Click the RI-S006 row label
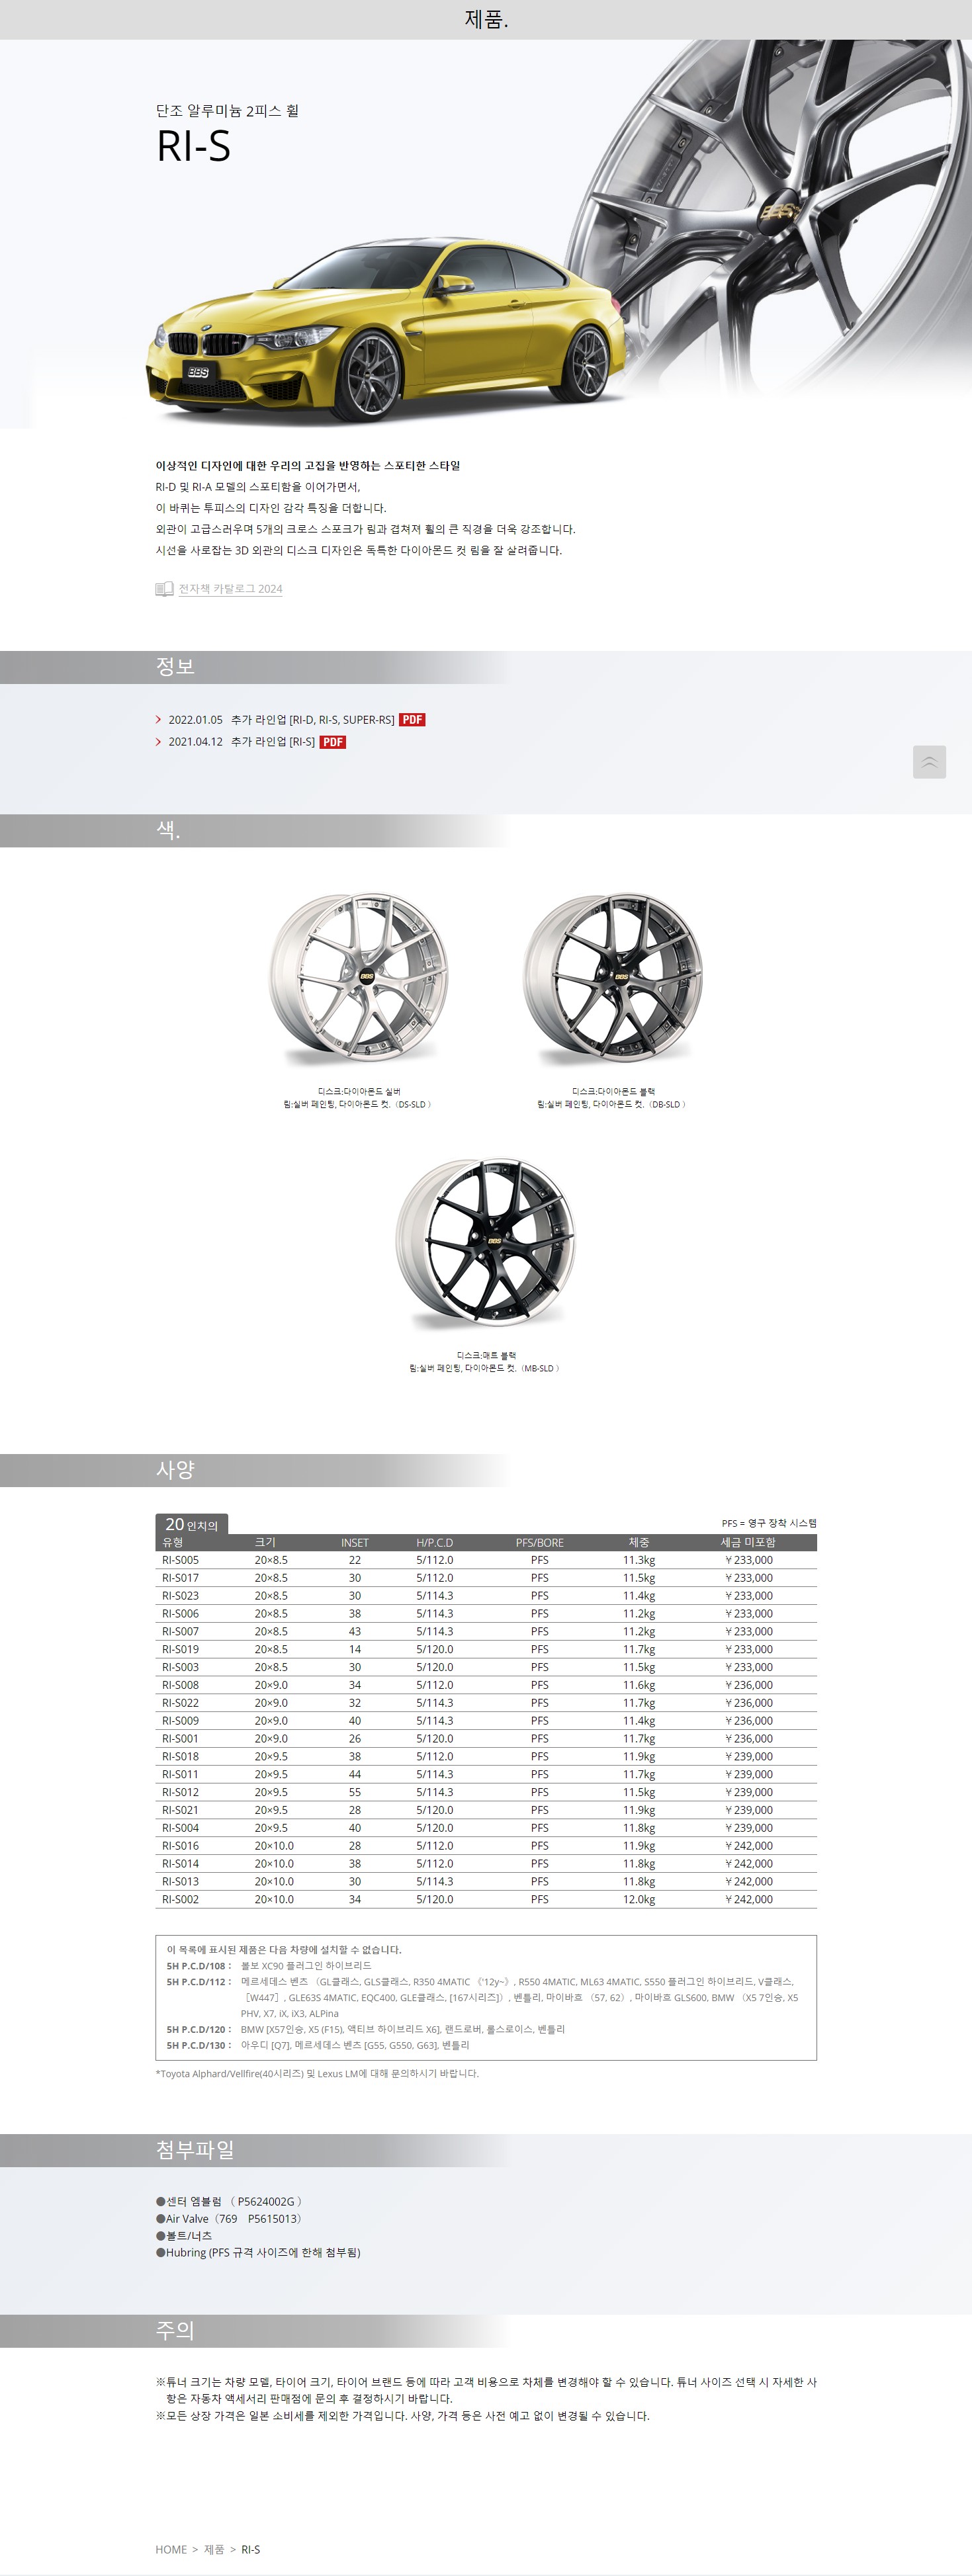 tap(180, 1614)
